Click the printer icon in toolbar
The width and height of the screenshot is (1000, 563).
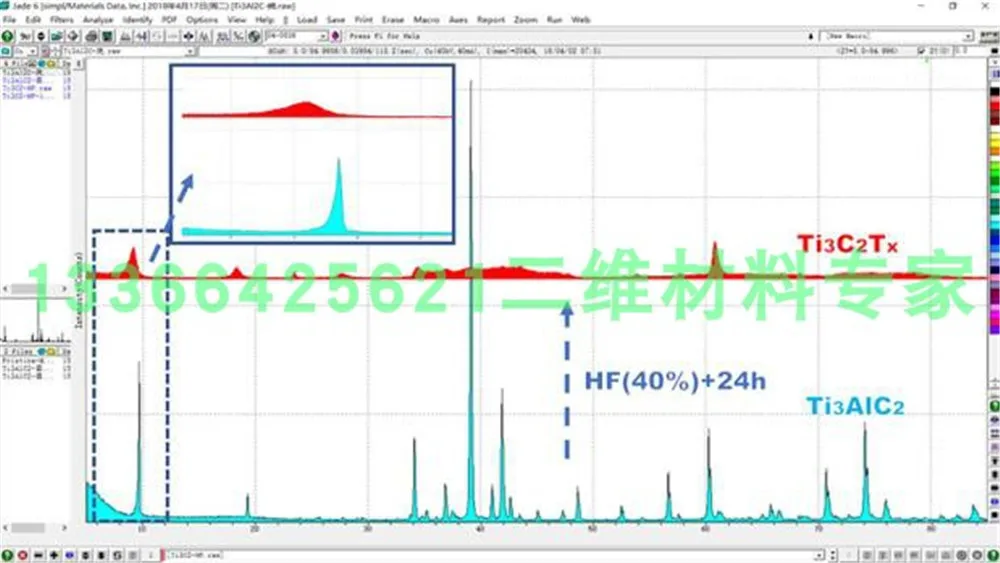[91, 36]
